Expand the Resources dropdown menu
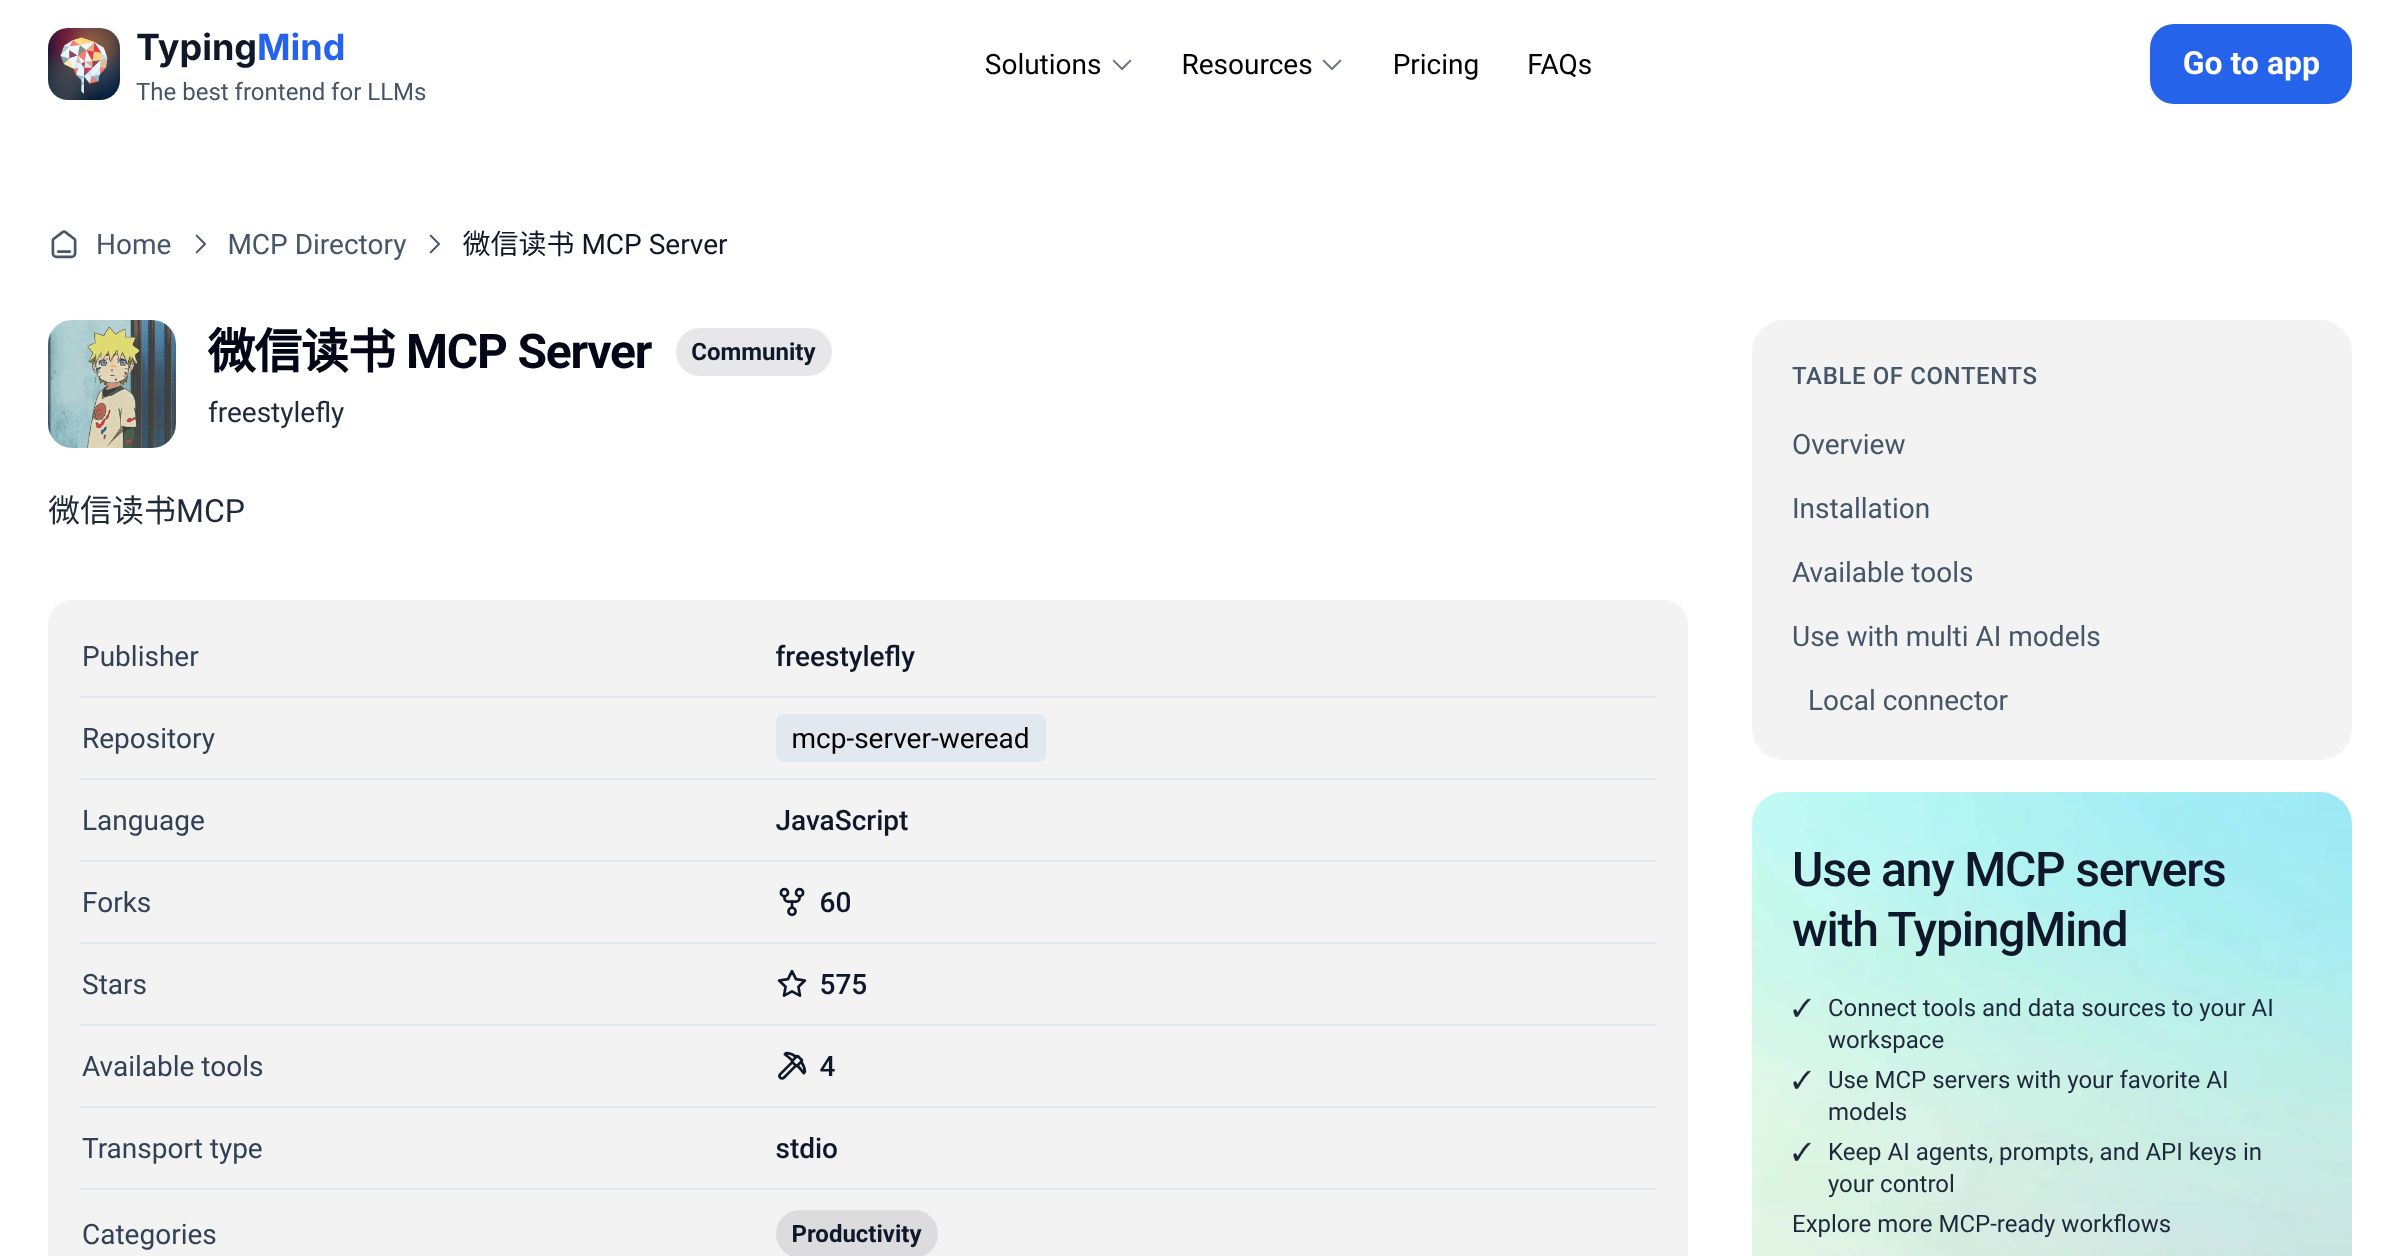Screen dimensions: 2400x1256 click(1262, 64)
